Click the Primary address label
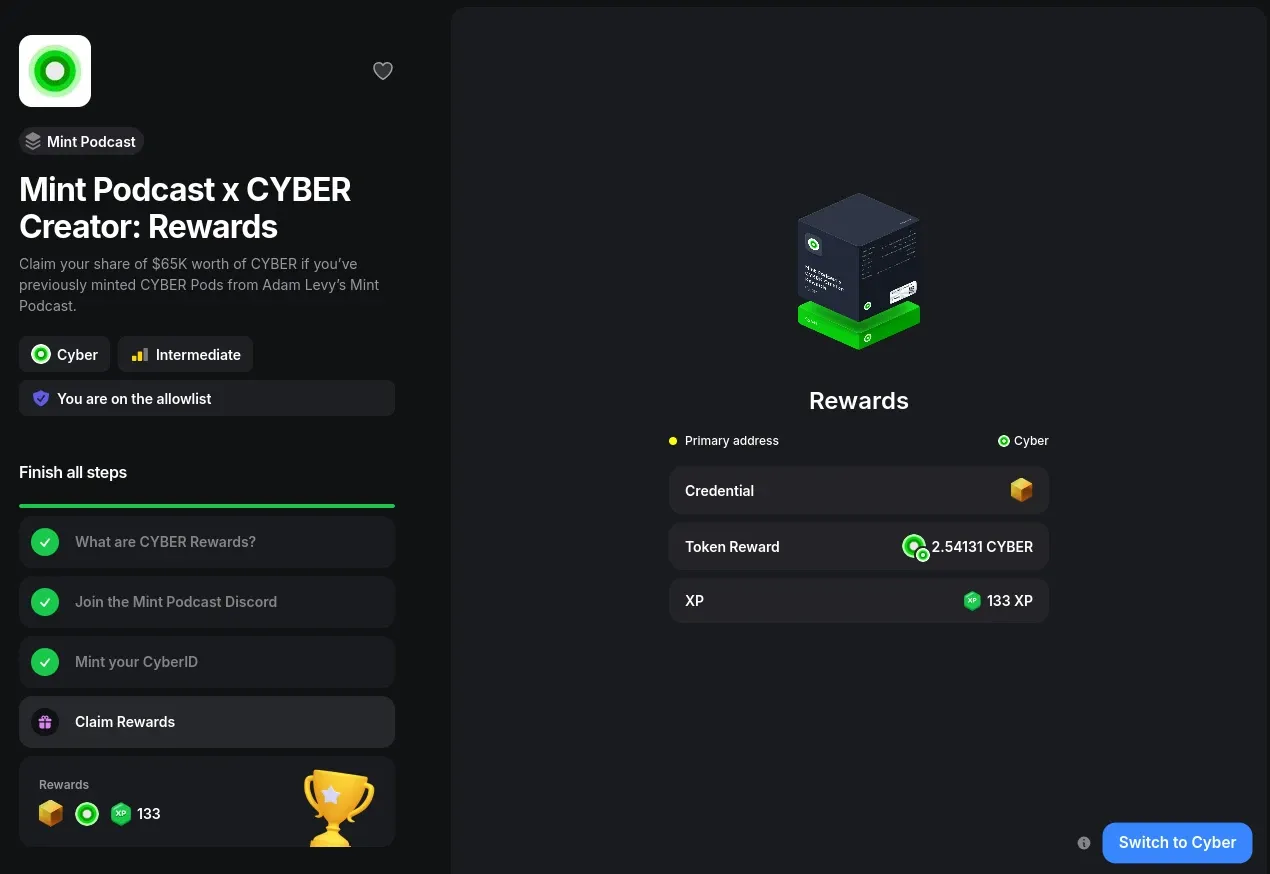The height and width of the screenshot is (874, 1270). 732,441
